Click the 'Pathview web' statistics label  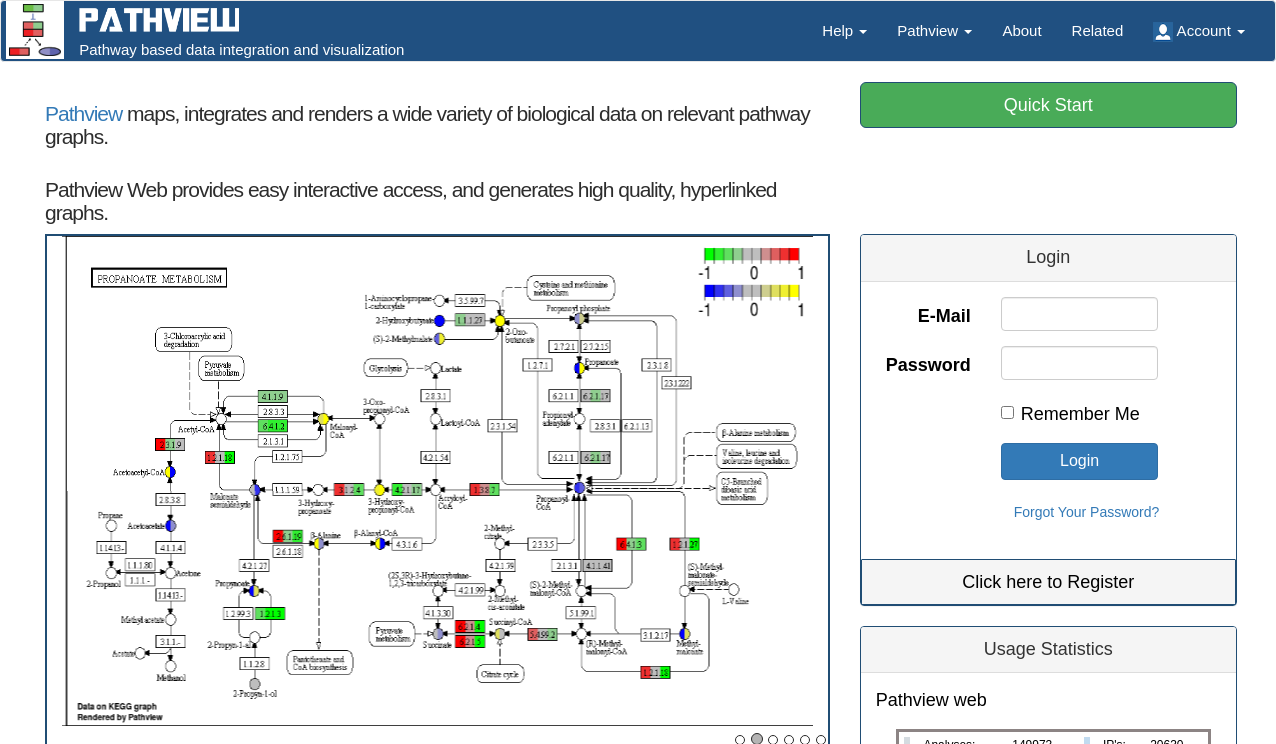click(x=931, y=700)
